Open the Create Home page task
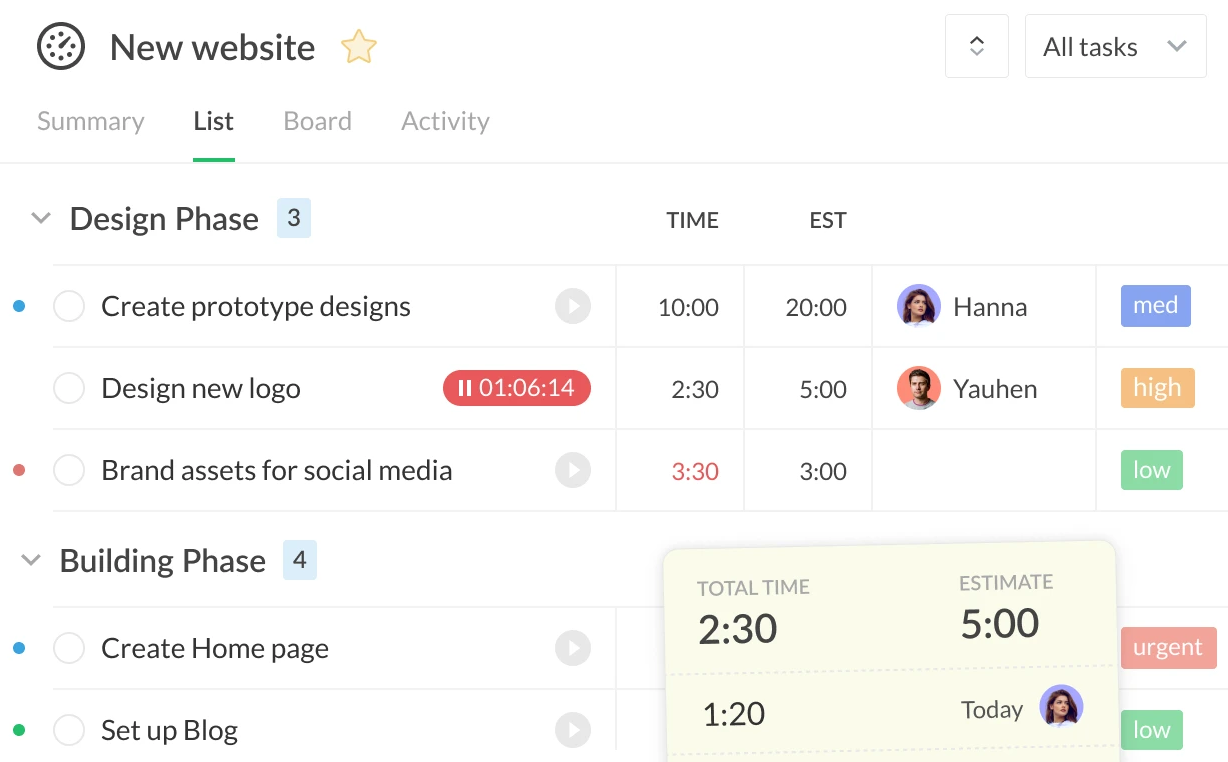The height and width of the screenshot is (762, 1228). (215, 648)
